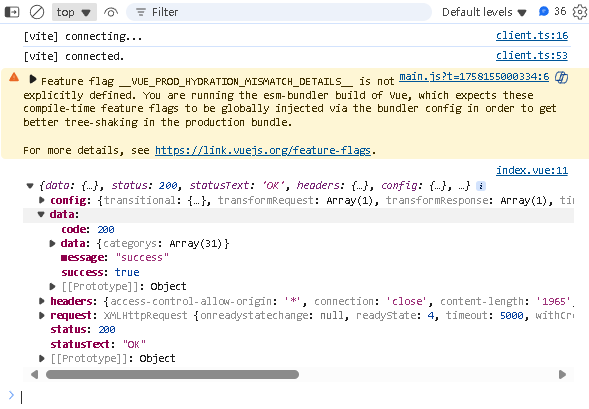Click the horizontal scrollbar thumb
The height and width of the screenshot is (409, 589).
(x=172, y=374)
